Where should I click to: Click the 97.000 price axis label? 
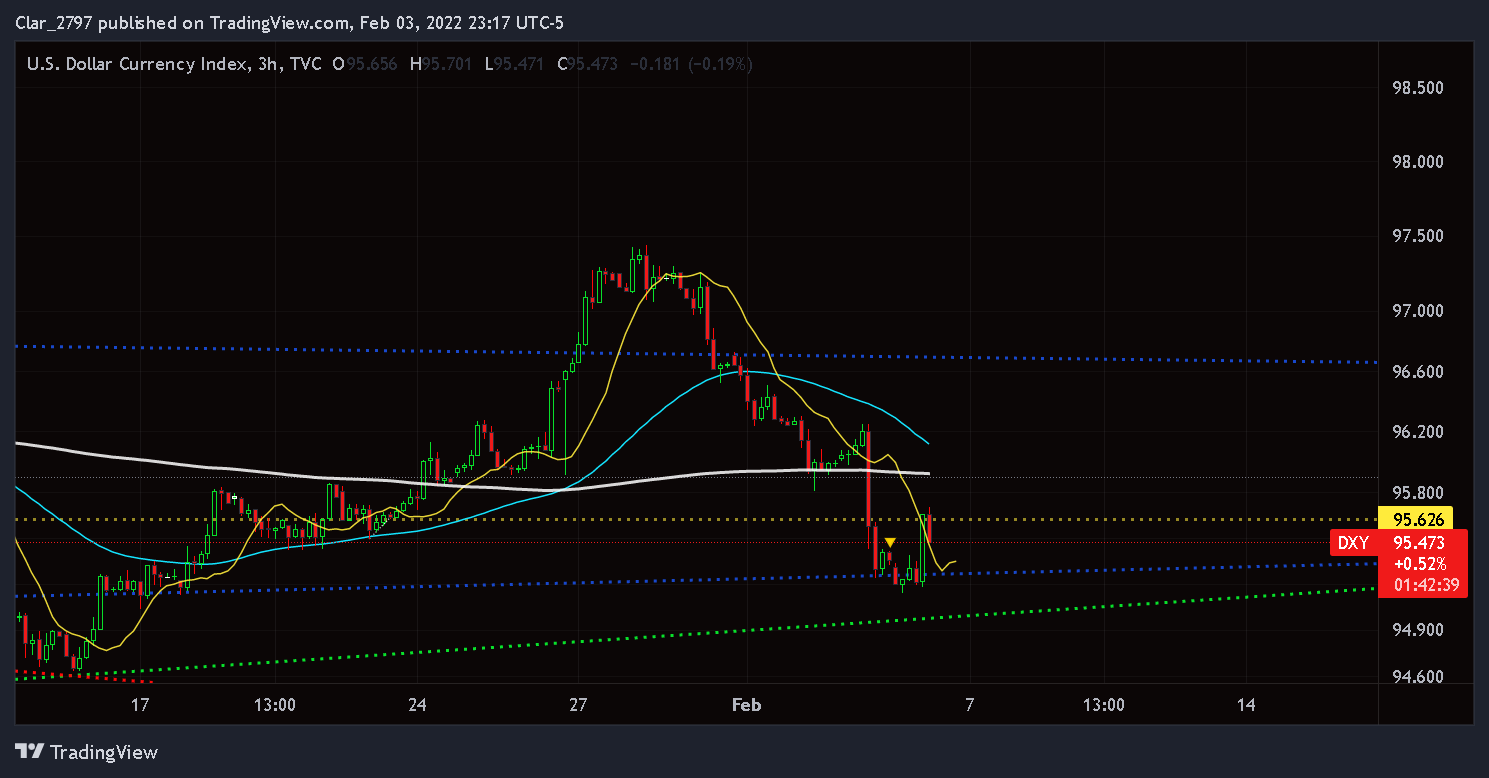[1417, 311]
